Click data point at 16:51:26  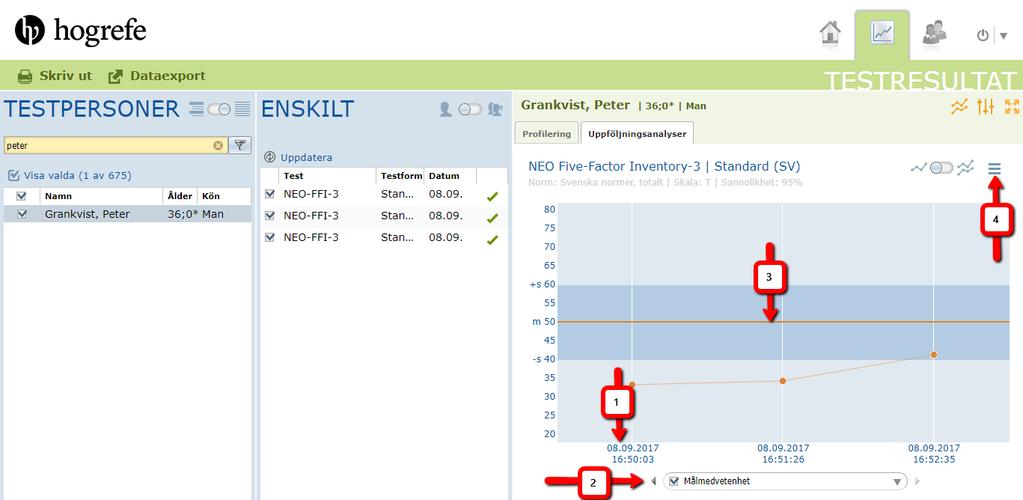(x=783, y=381)
